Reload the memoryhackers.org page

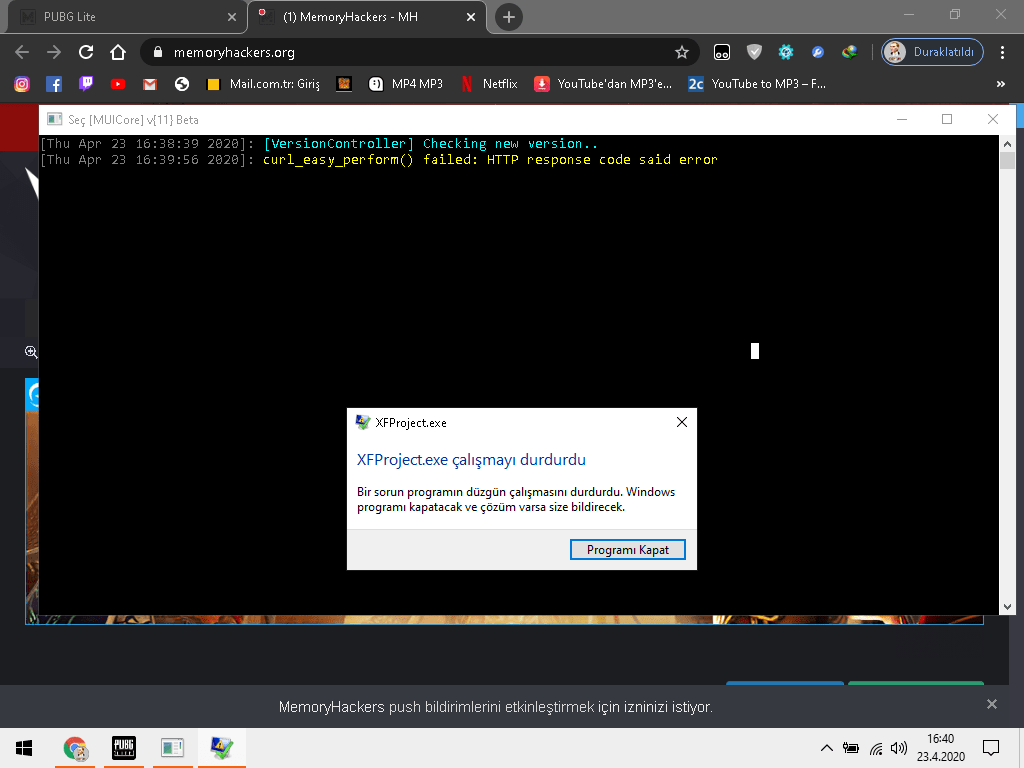[x=86, y=52]
